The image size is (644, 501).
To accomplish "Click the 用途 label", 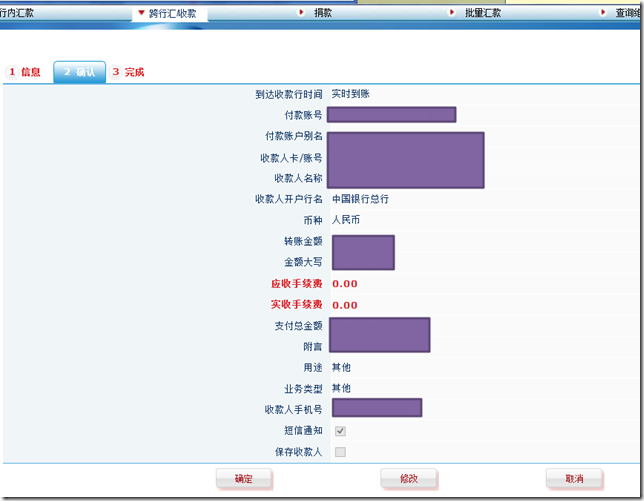I will pos(313,368).
